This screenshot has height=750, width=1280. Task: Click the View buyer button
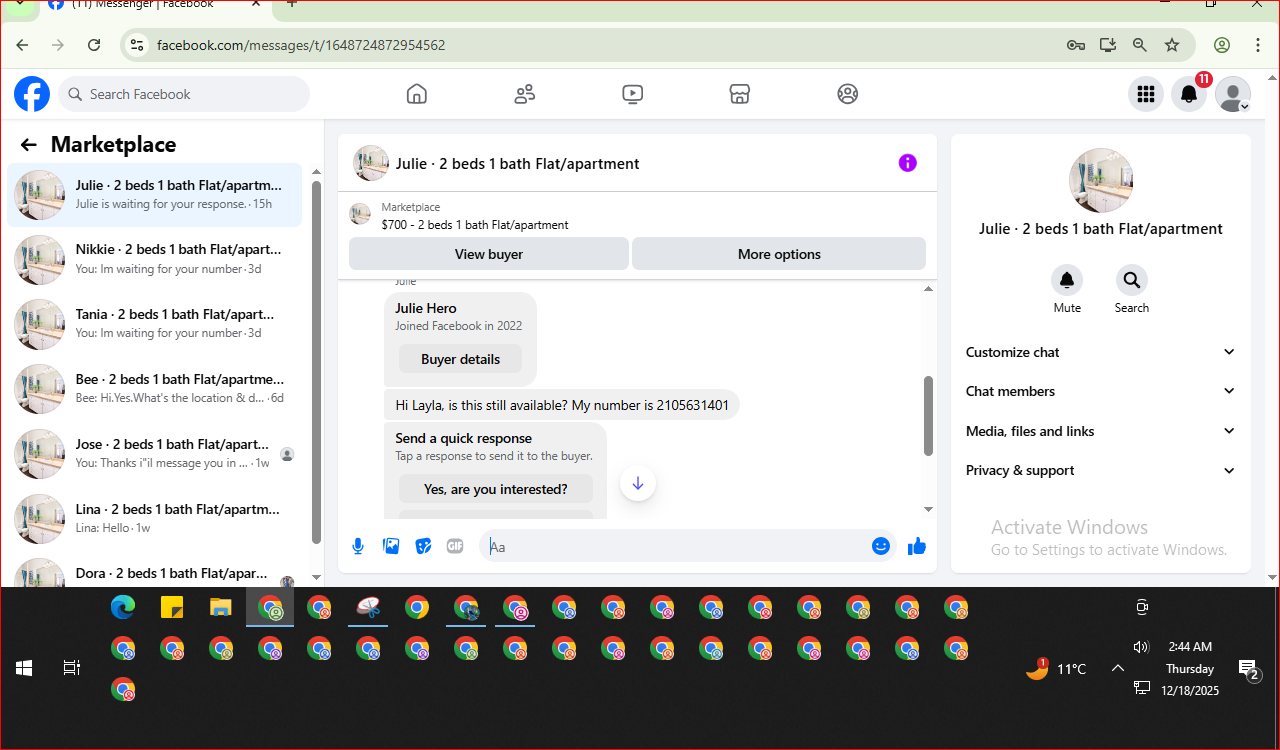click(x=489, y=254)
